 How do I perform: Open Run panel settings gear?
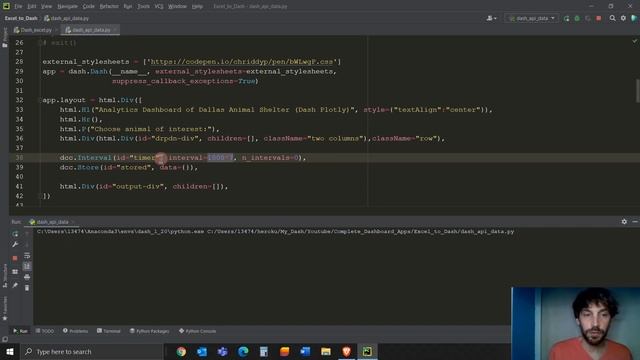click(x=624, y=222)
